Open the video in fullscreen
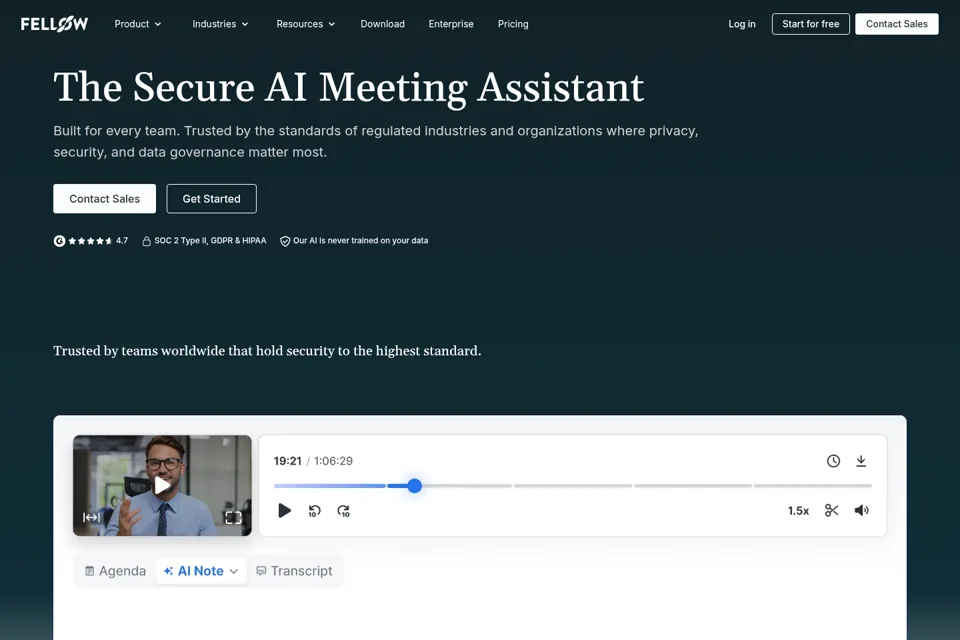The image size is (960, 640). 233,518
